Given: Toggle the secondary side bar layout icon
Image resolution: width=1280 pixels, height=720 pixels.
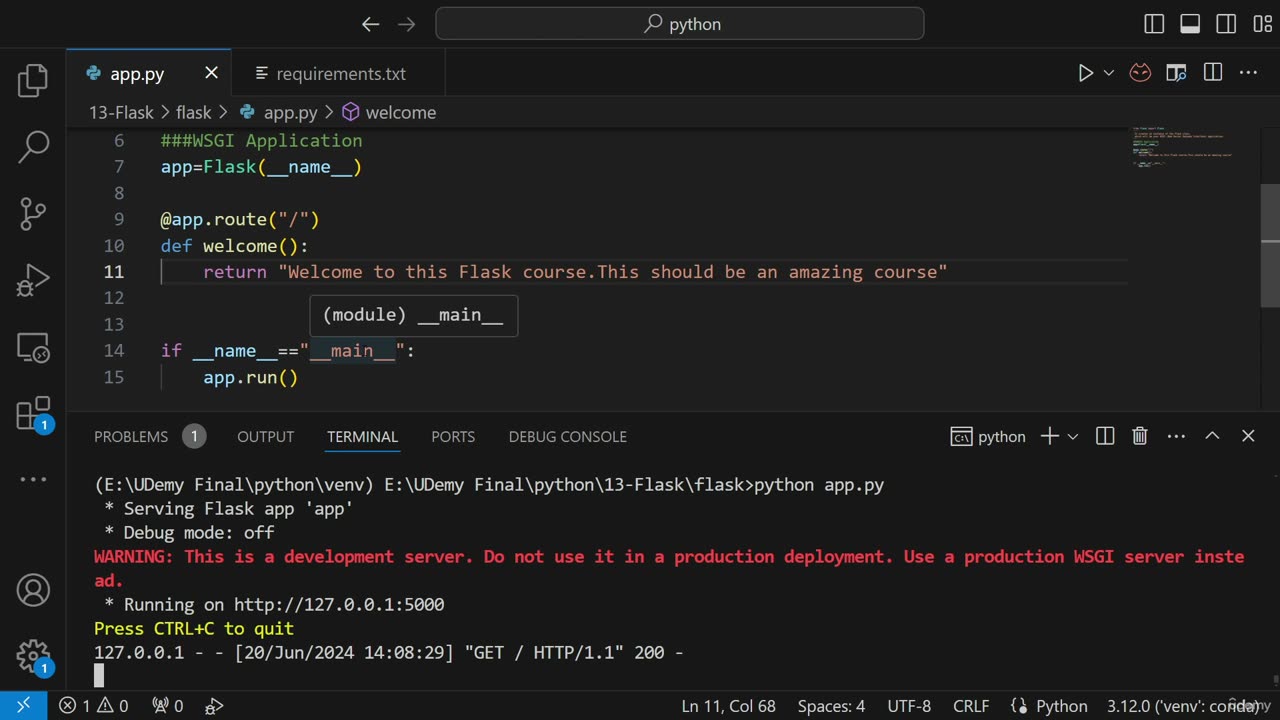Looking at the screenshot, I should click(x=1226, y=24).
